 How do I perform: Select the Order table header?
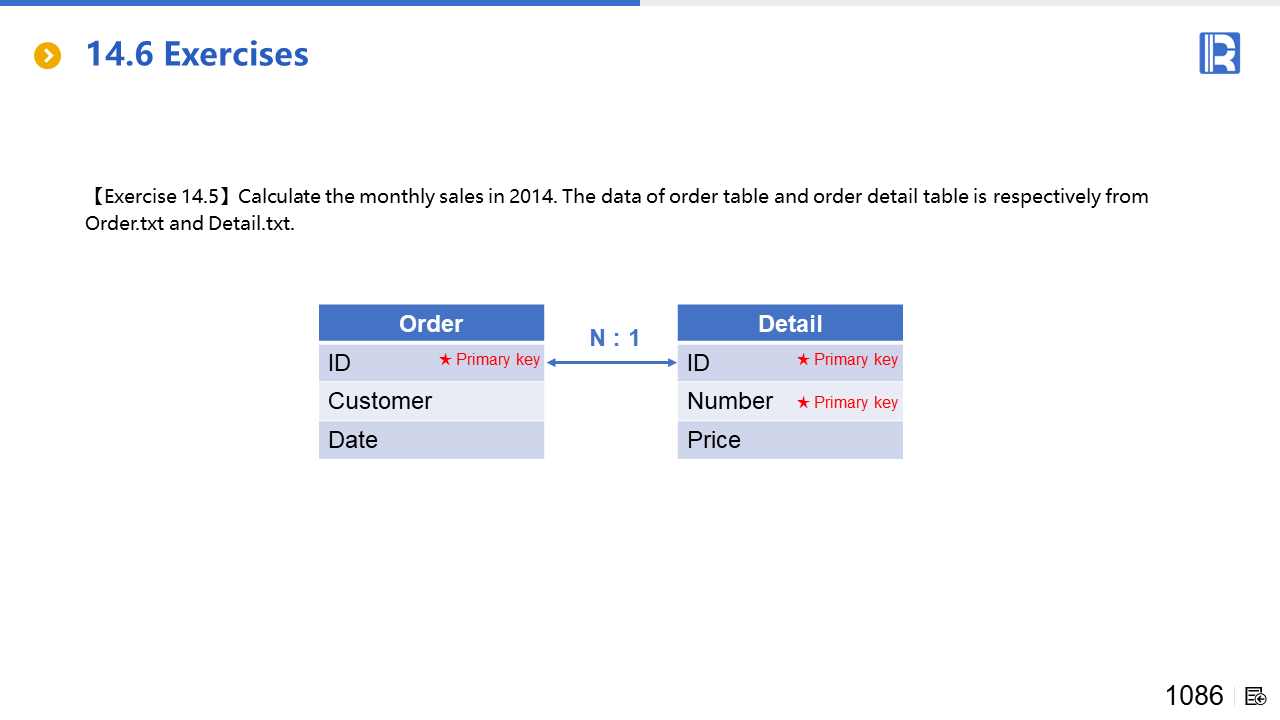(431, 323)
